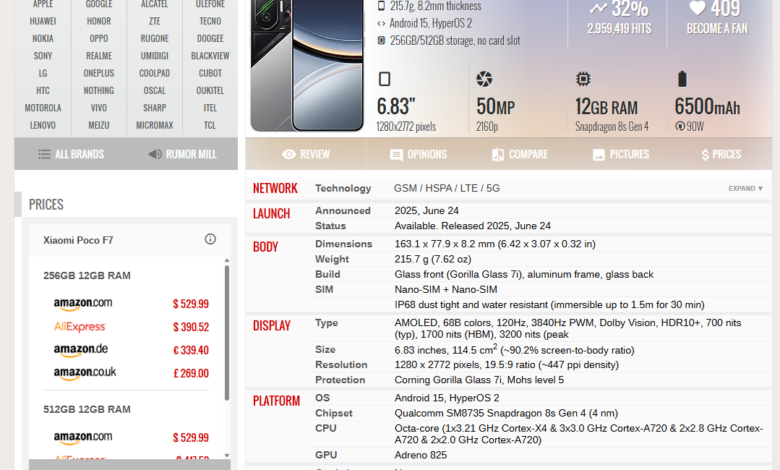Click the Compare phones icon
The height and width of the screenshot is (470, 780).
click(496, 155)
